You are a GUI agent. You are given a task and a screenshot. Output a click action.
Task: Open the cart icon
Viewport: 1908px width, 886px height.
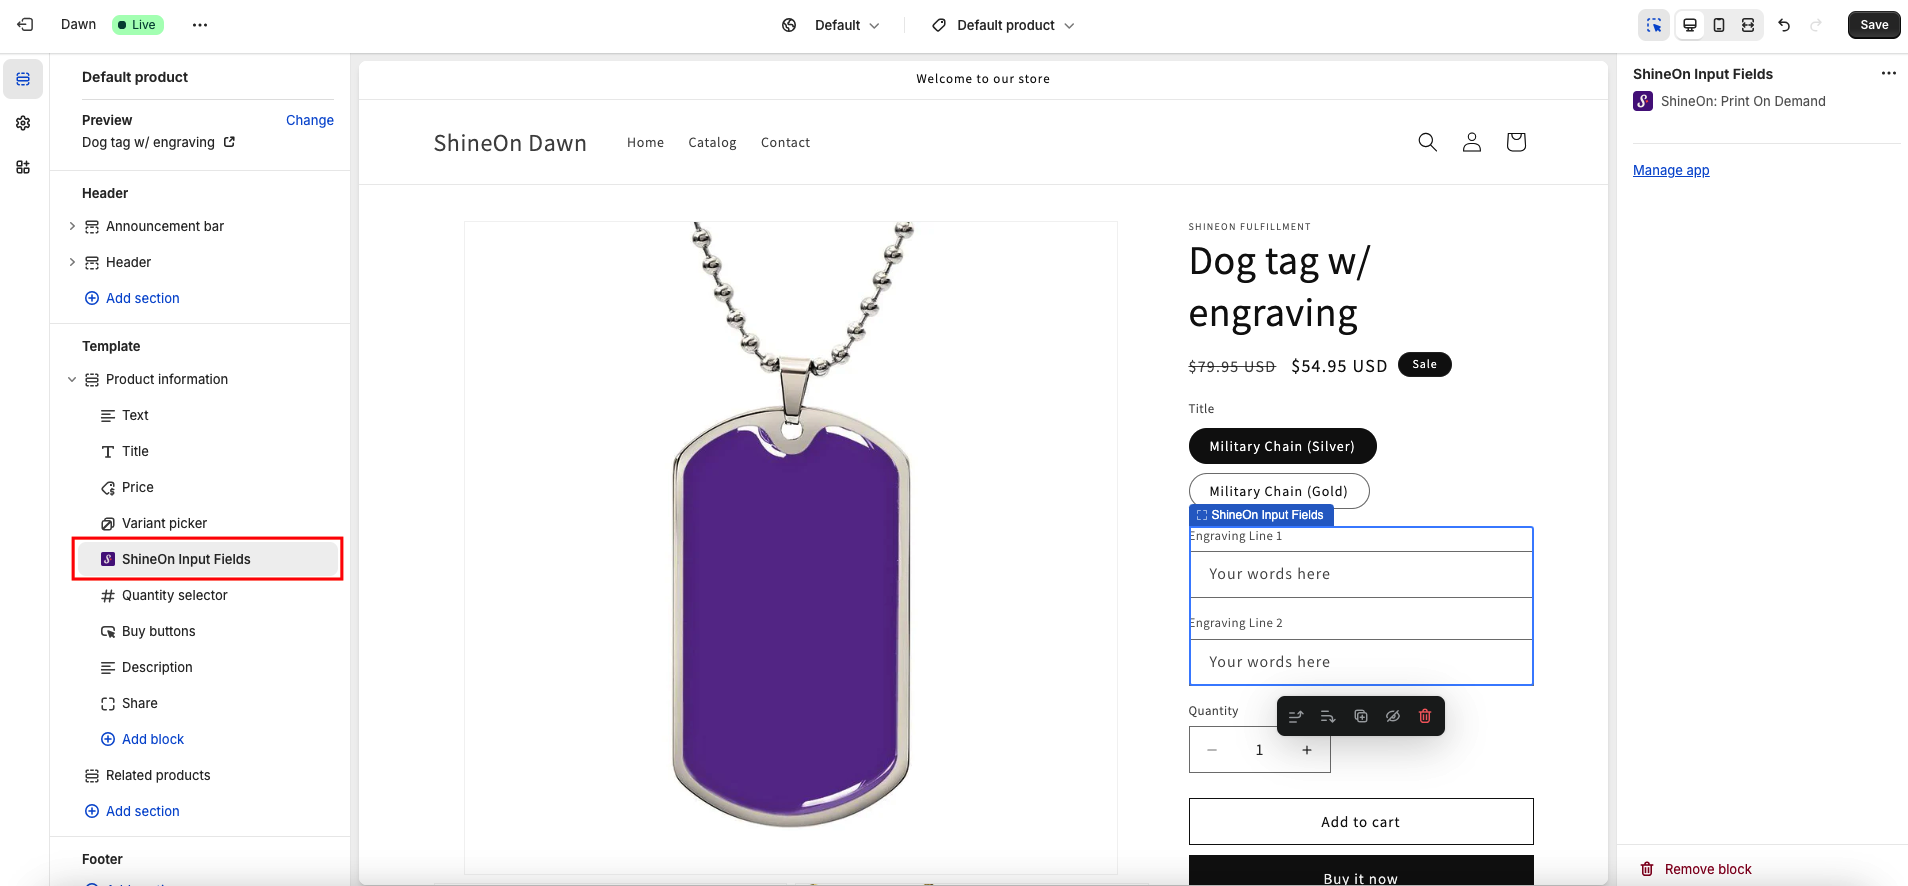[x=1516, y=142]
